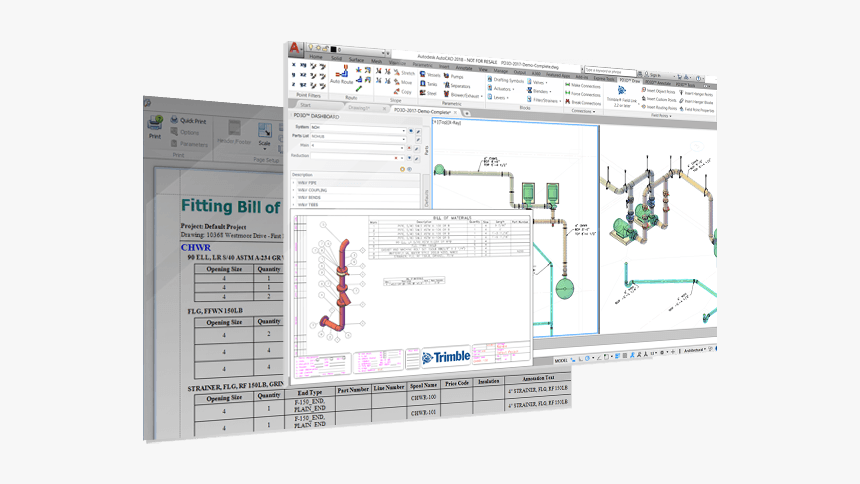Expand the W&V PIPE row

pyautogui.click(x=294, y=183)
